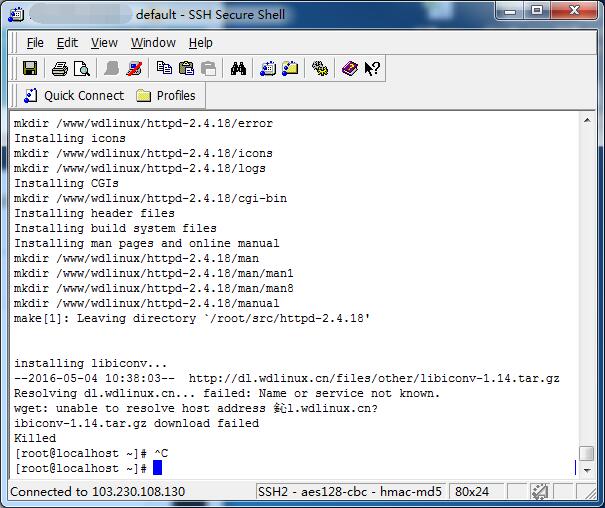Expand the View menu
605x508 pixels.
click(x=104, y=43)
